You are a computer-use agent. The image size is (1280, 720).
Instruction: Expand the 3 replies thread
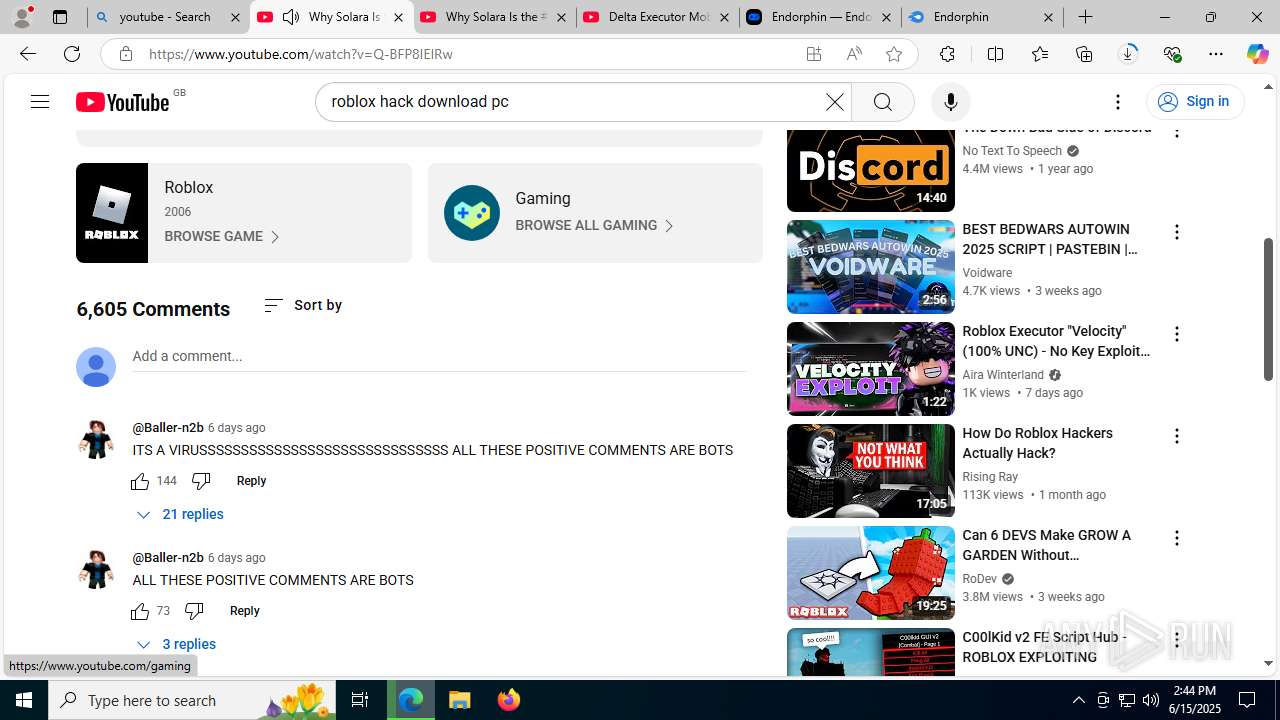pos(176,644)
